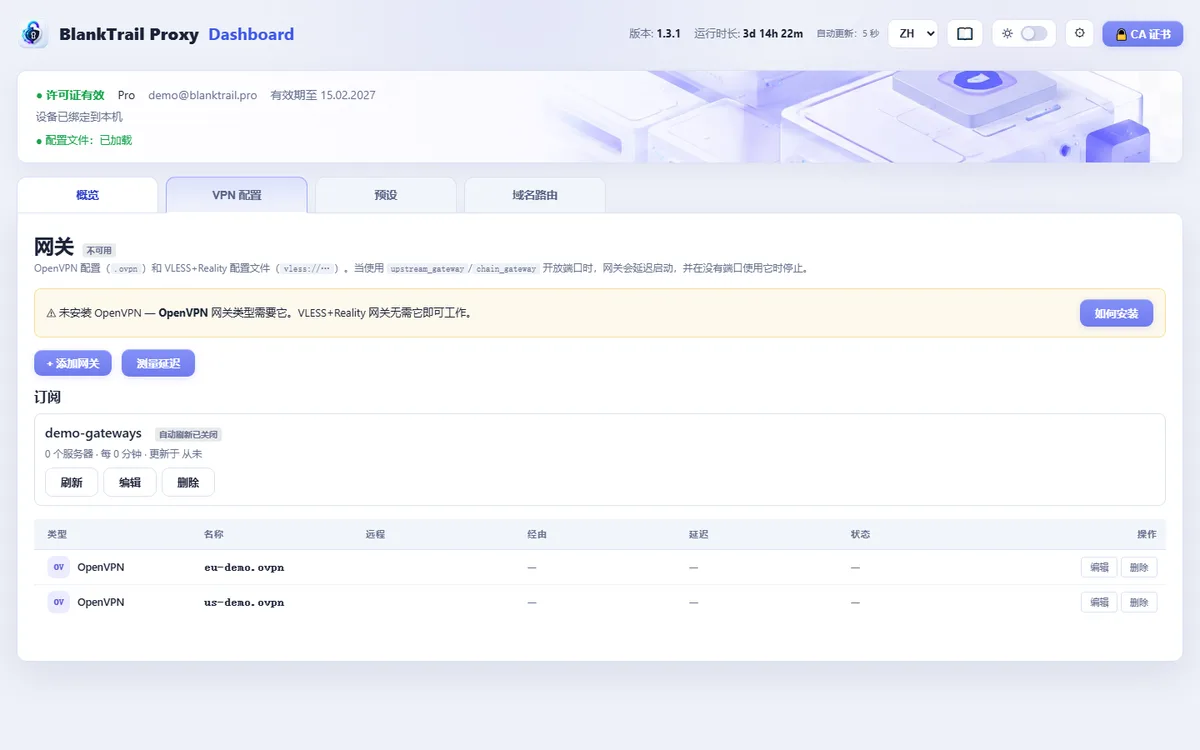
Task: Click the 类型 column header
Action: (x=57, y=534)
